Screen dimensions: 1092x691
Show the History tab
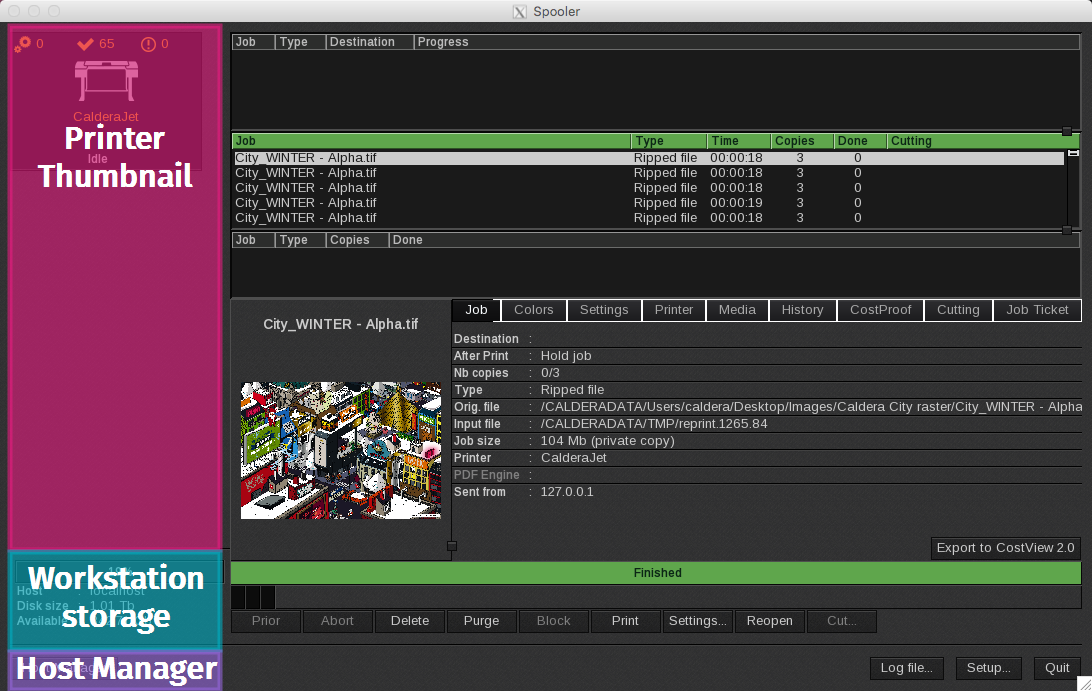point(802,310)
